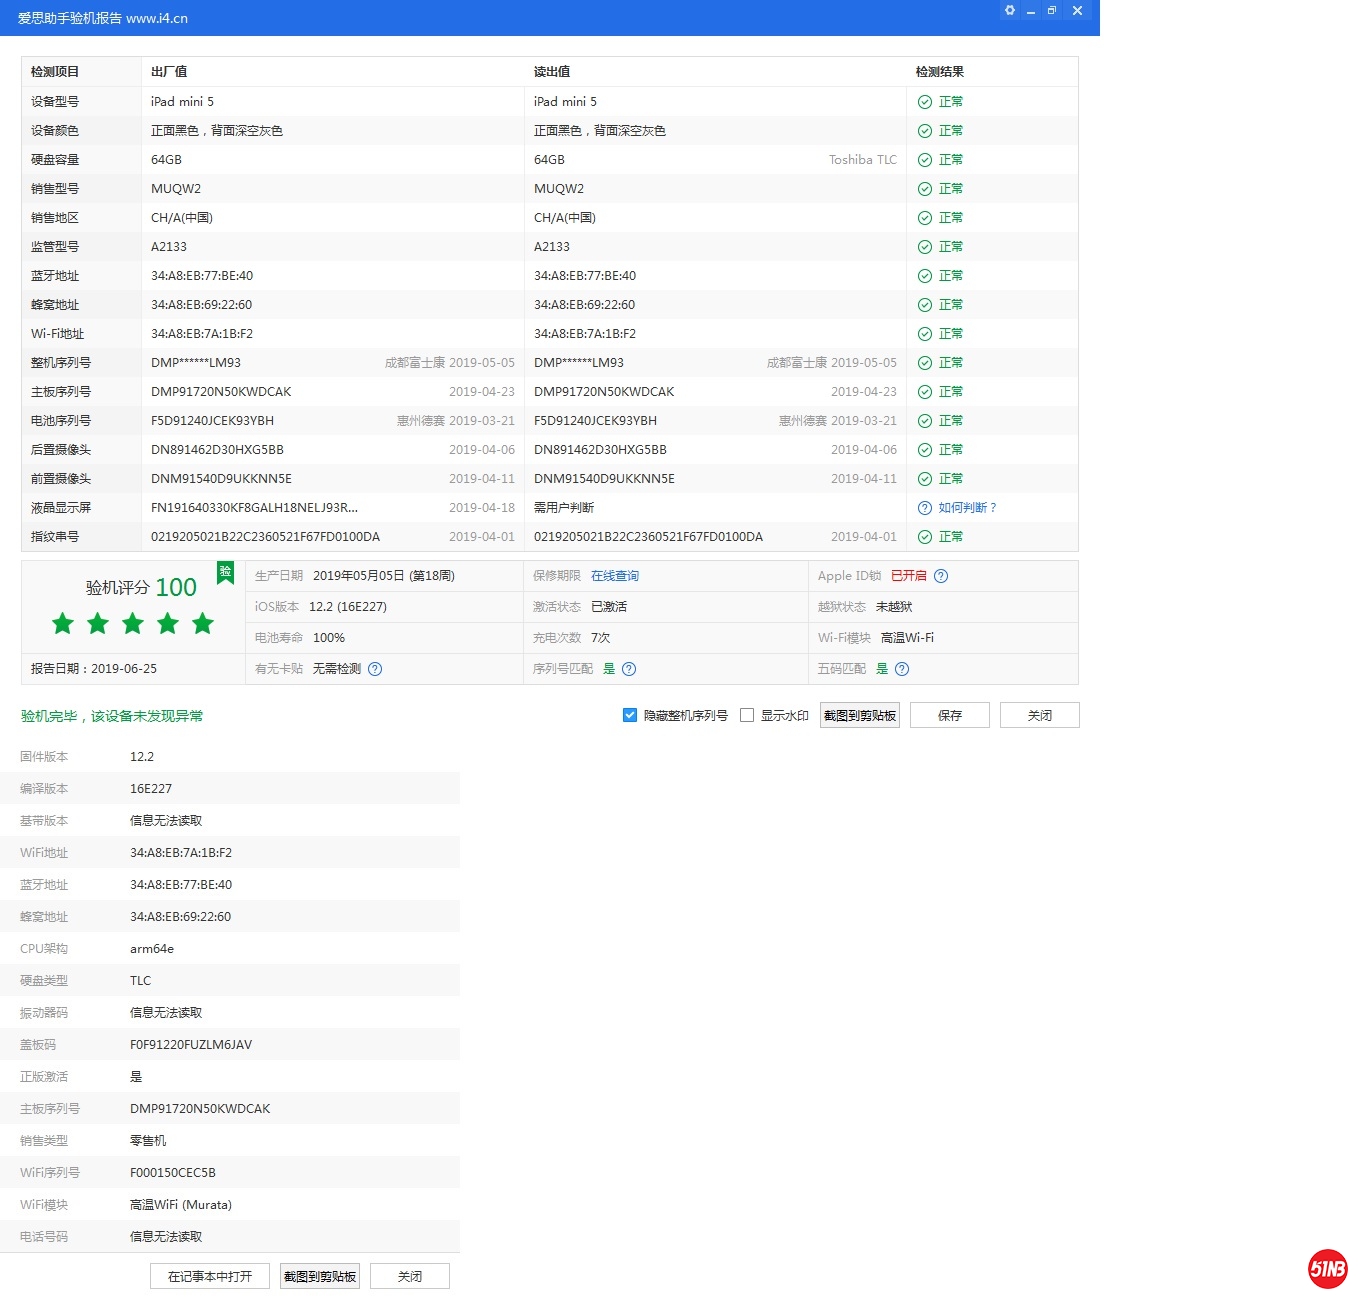Enable the 显示水印 checkbox
This screenshot has width=1358, height=1299.
point(747,715)
